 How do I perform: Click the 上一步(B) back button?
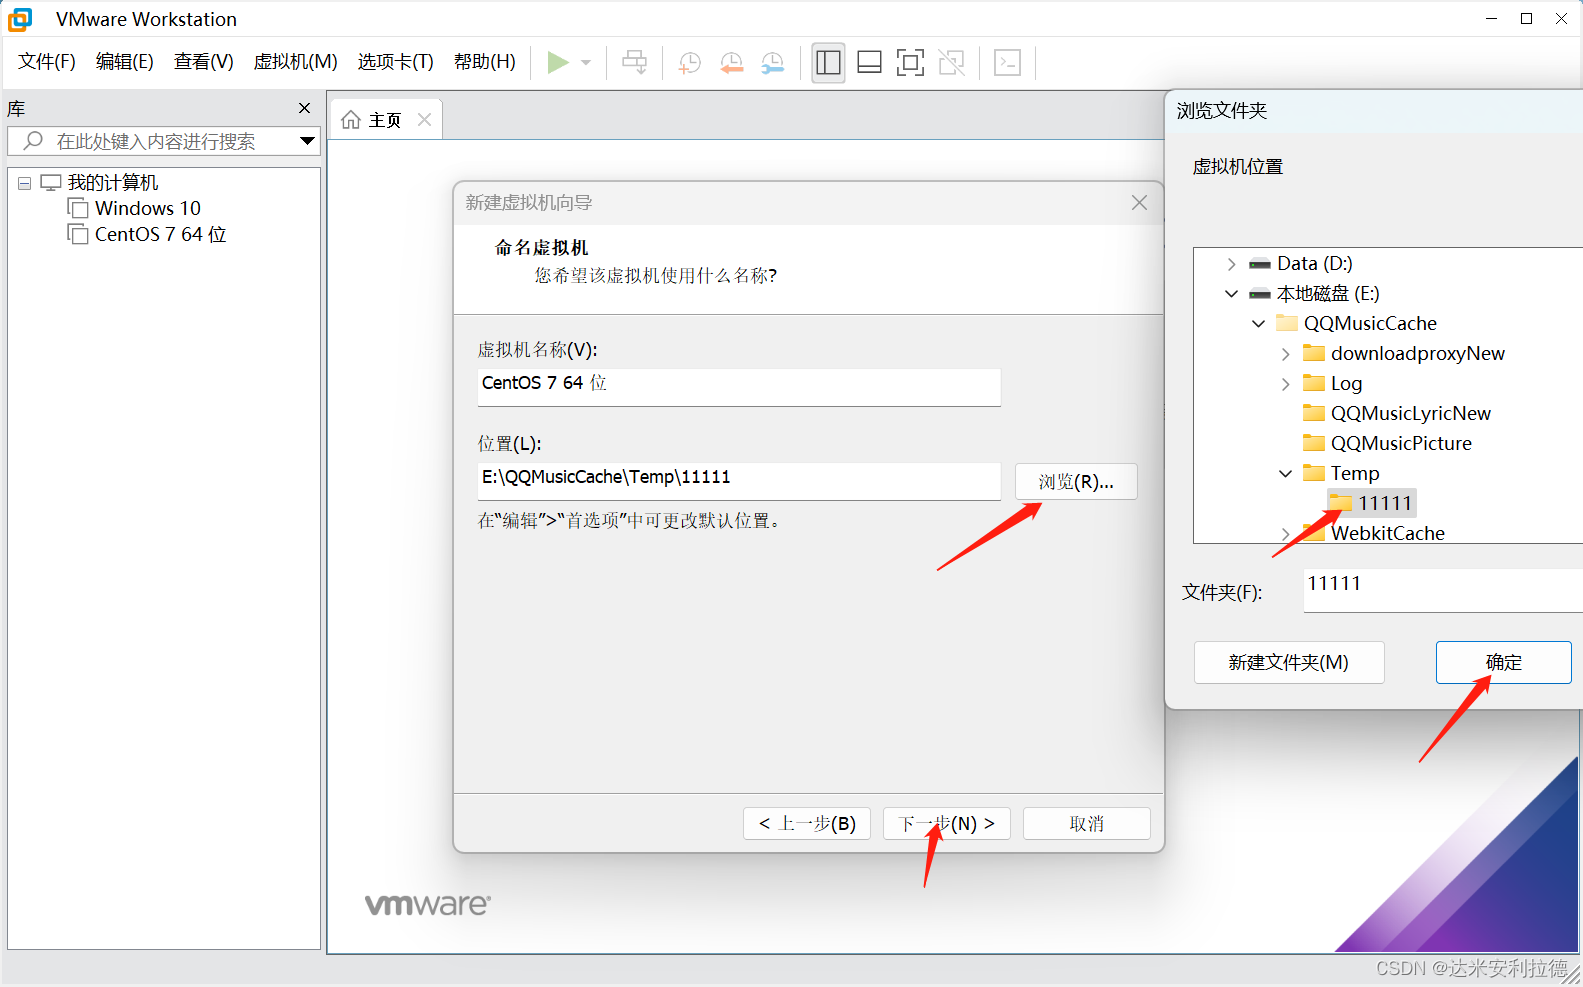tap(807, 824)
